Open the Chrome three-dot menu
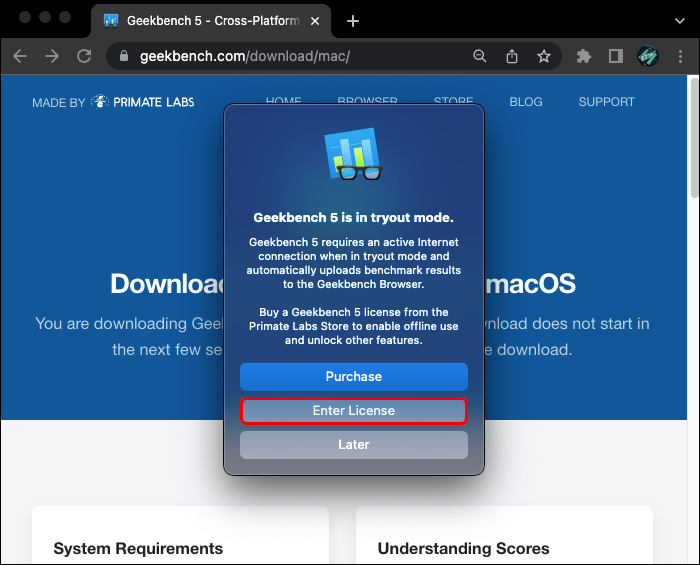The height and width of the screenshot is (565, 700). pos(680,56)
